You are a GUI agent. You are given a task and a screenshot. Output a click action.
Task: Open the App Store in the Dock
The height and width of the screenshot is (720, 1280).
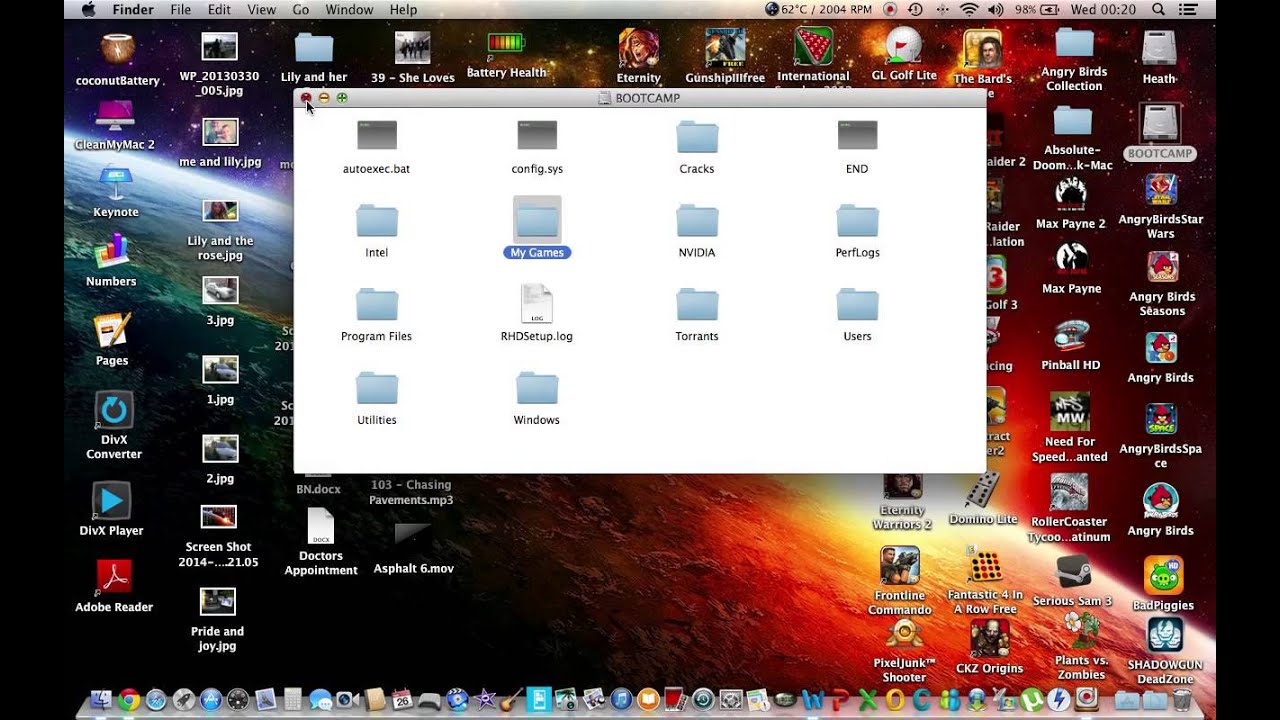click(210, 700)
